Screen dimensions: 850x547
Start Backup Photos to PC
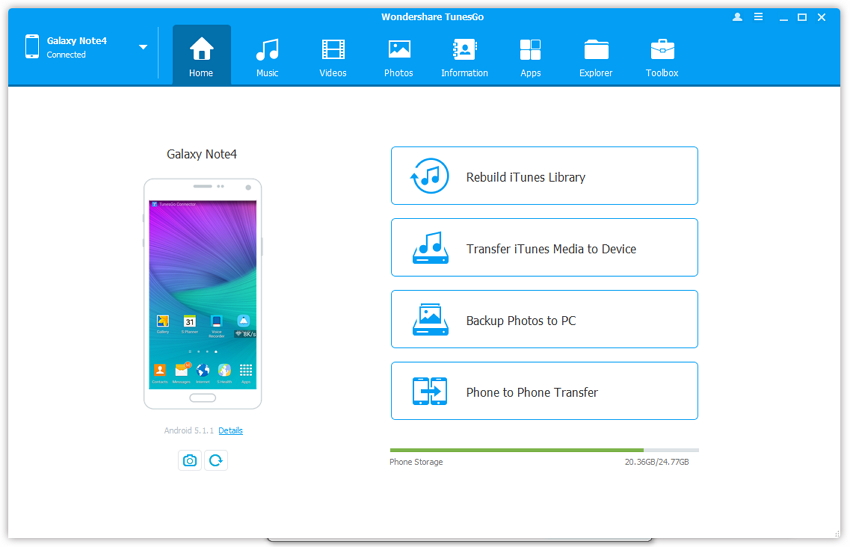[x=544, y=320]
